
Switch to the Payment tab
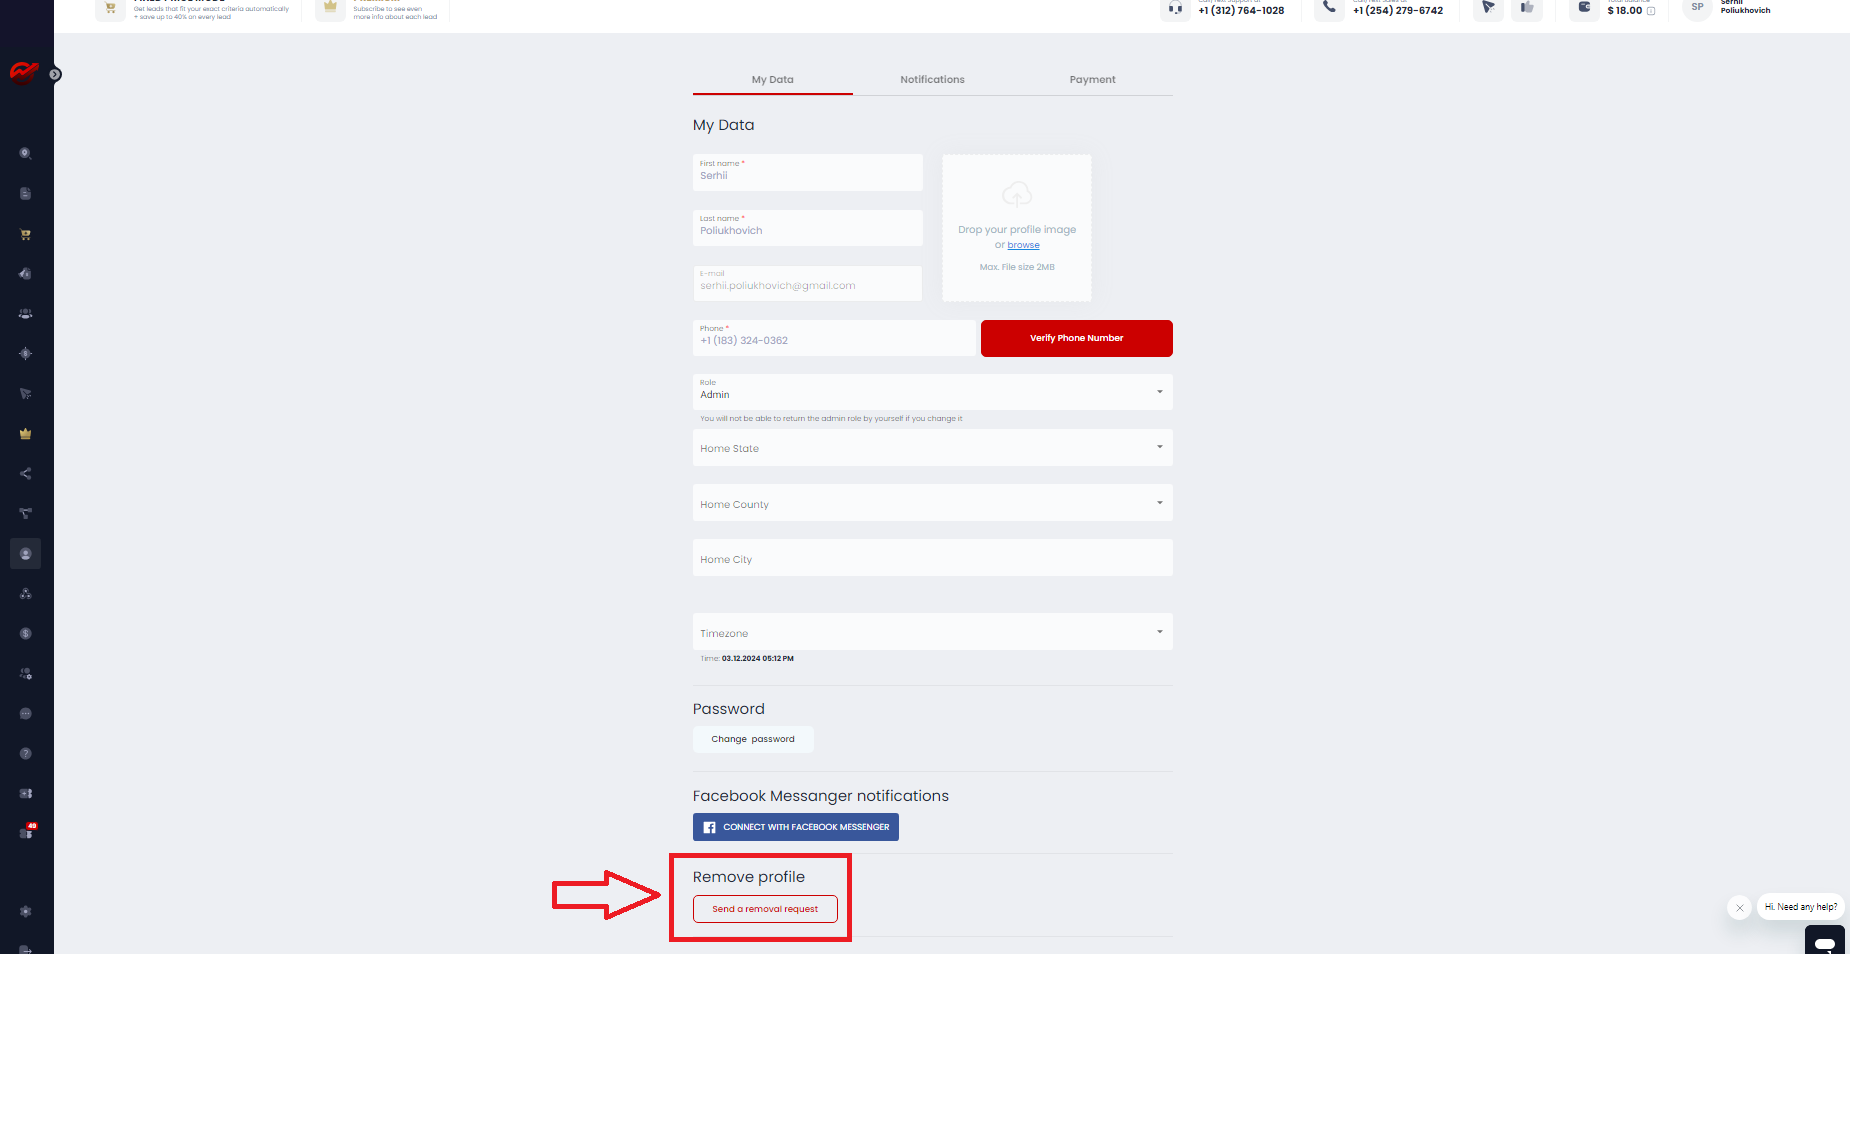[1092, 80]
